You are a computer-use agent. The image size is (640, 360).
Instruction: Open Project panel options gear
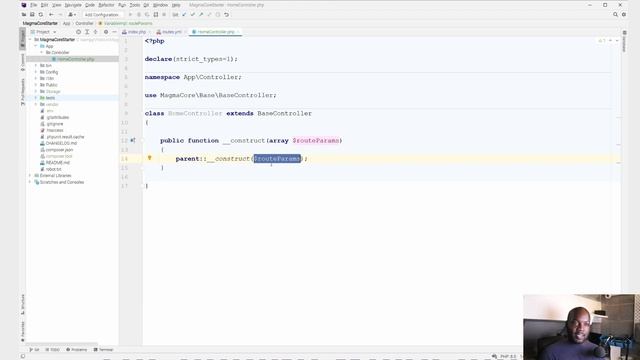106,32
